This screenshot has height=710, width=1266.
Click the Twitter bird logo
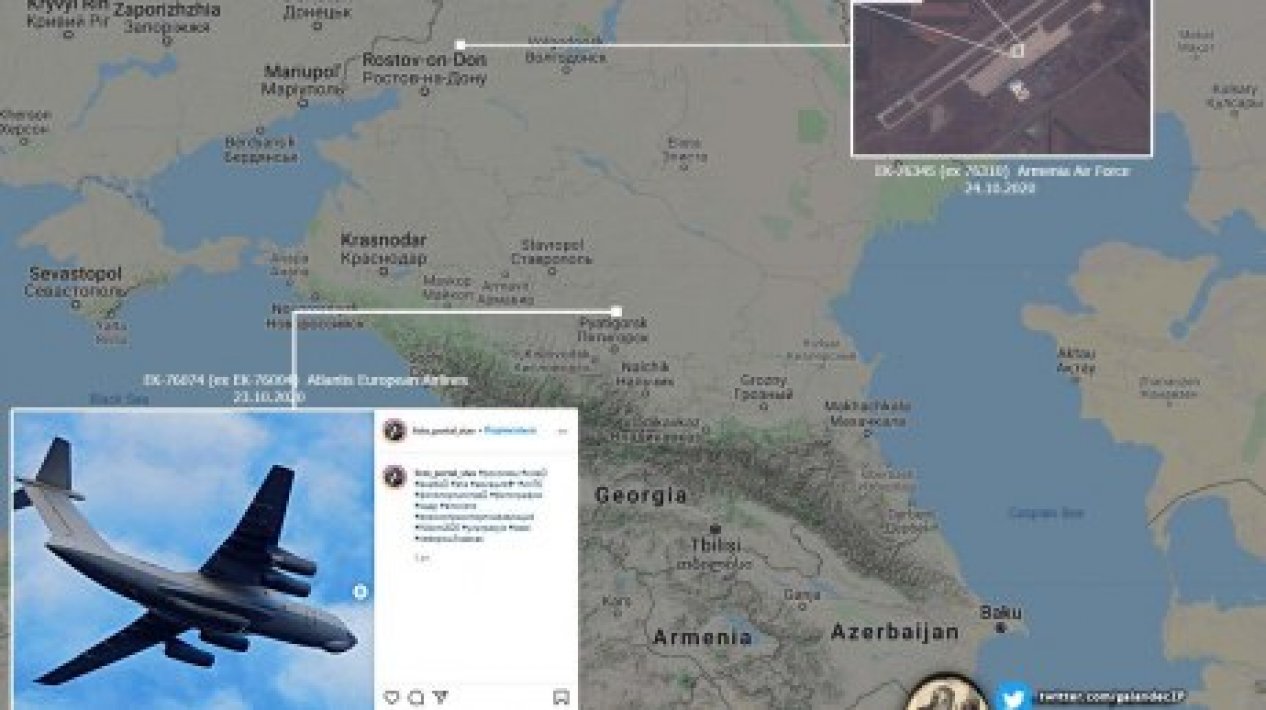tap(1013, 695)
